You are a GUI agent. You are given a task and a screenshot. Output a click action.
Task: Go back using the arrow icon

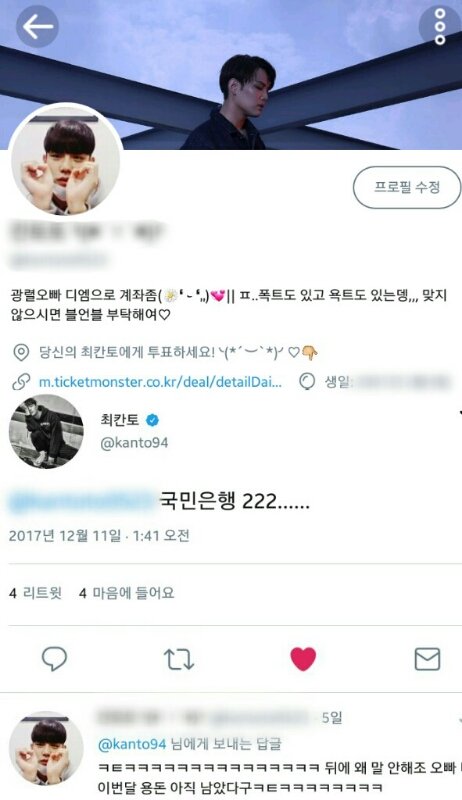point(37,27)
